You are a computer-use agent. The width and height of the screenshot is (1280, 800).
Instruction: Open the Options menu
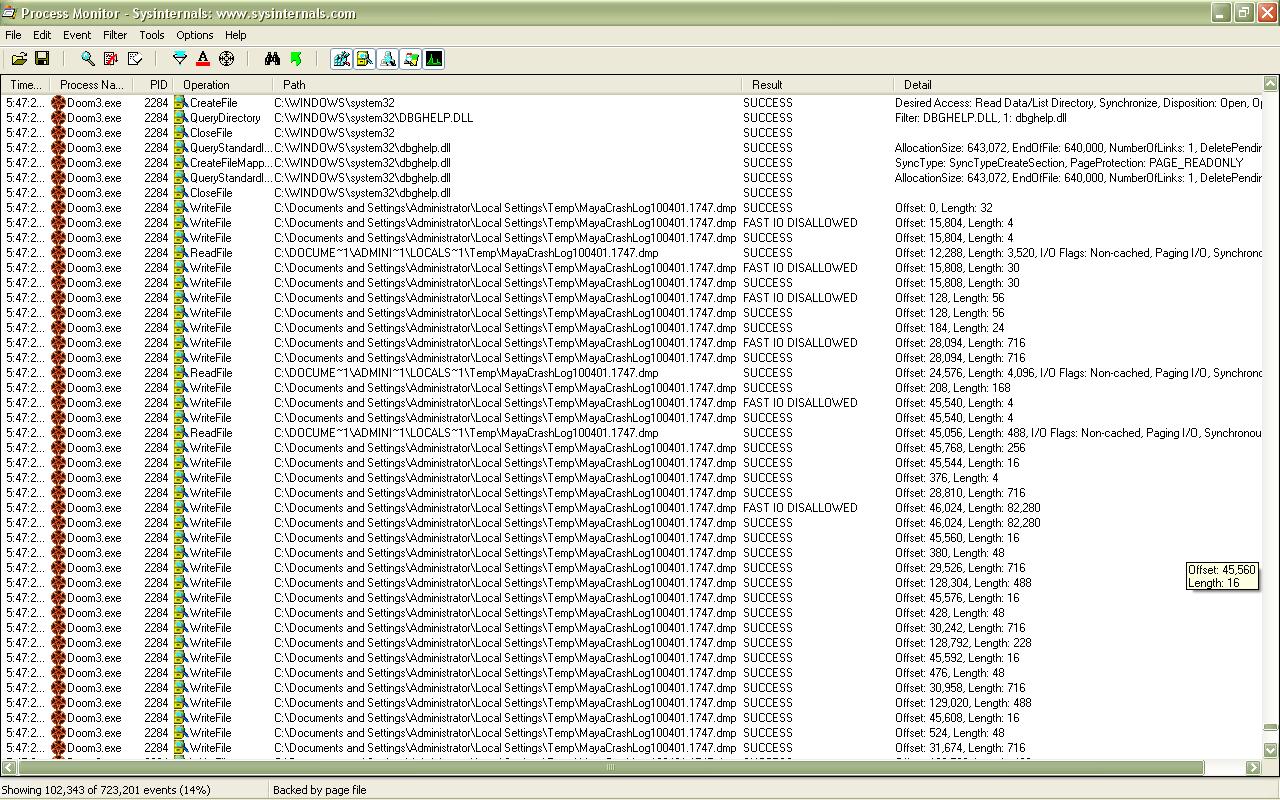[x=195, y=35]
